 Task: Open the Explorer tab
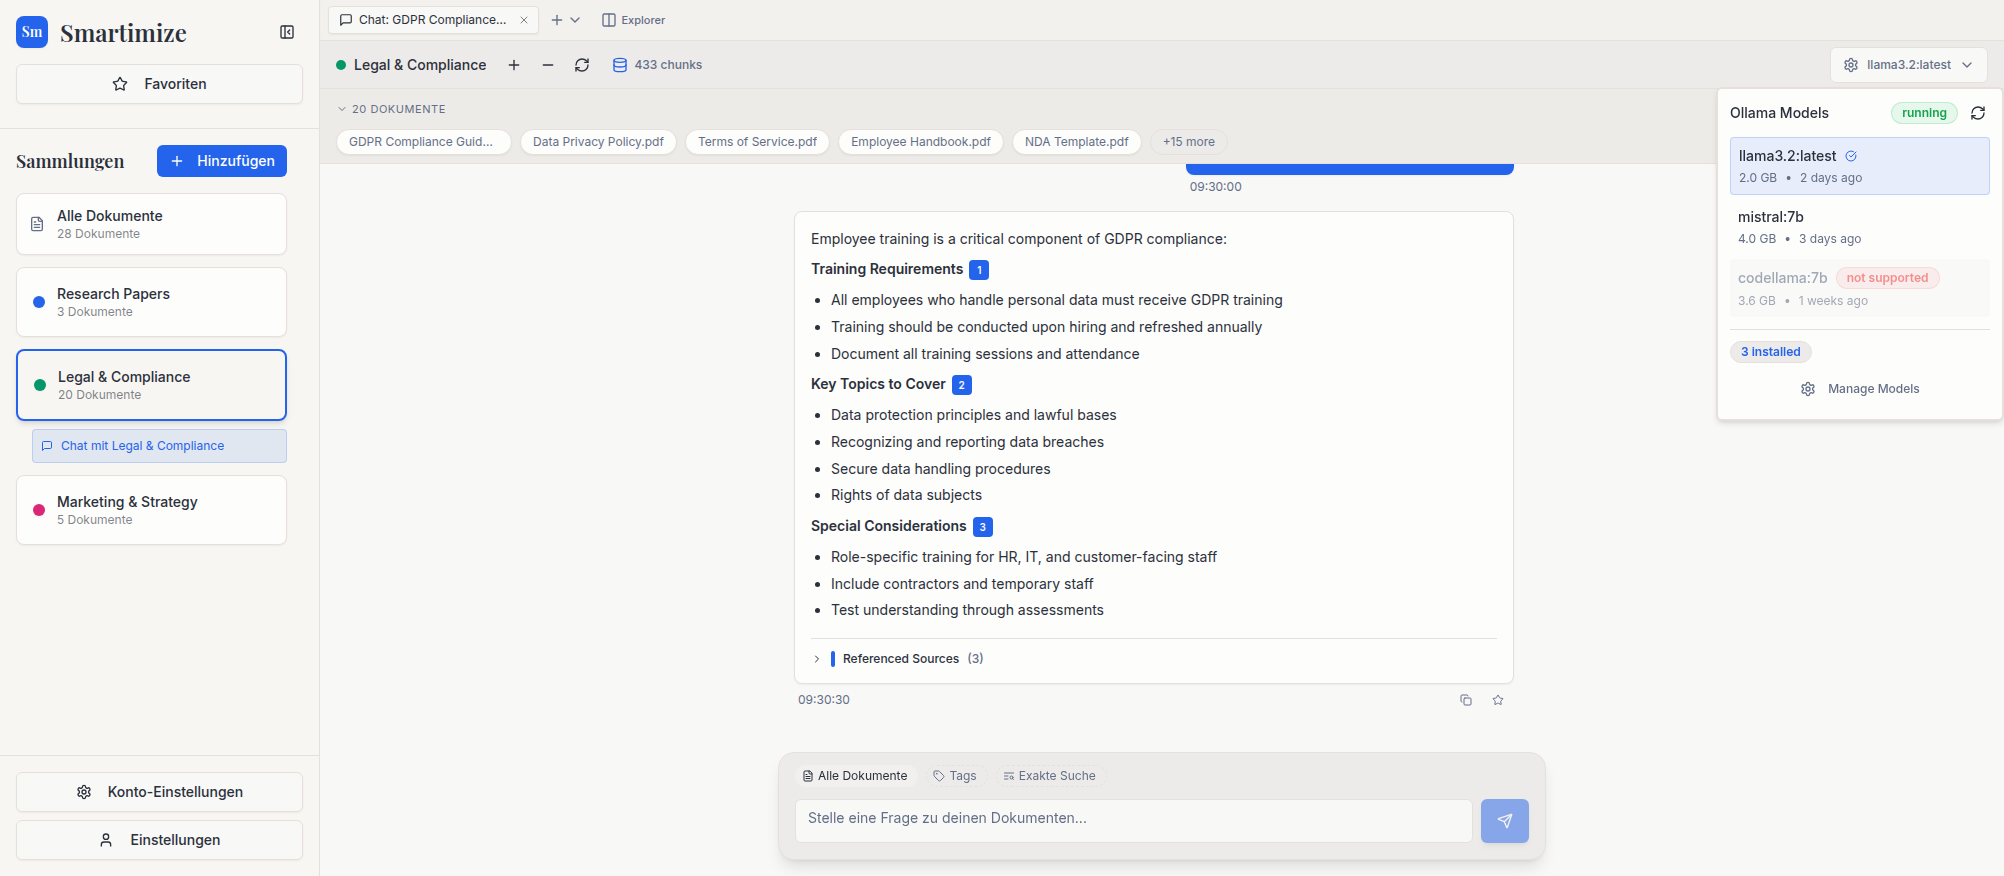[x=633, y=20]
